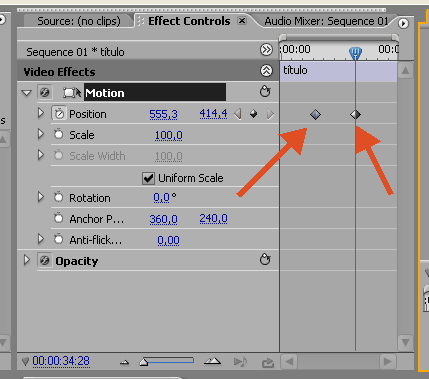Click the current timecode 00:00:34:28
Image resolution: width=429 pixels, height=379 pixels.
pos(61,361)
